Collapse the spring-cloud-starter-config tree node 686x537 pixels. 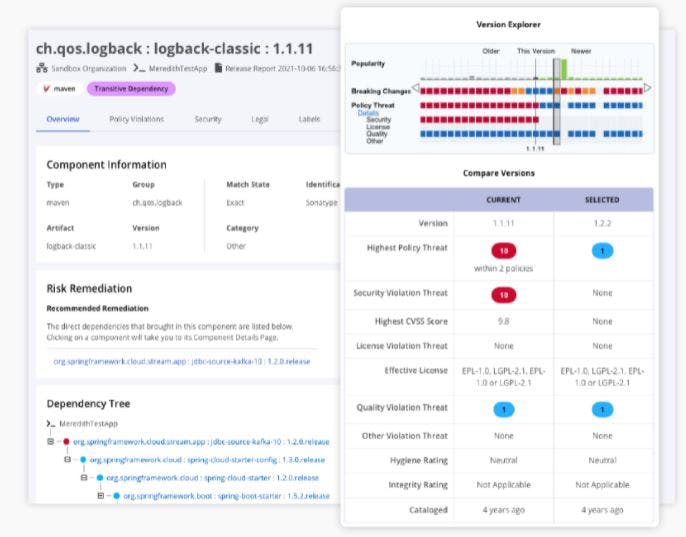tap(68, 460)
